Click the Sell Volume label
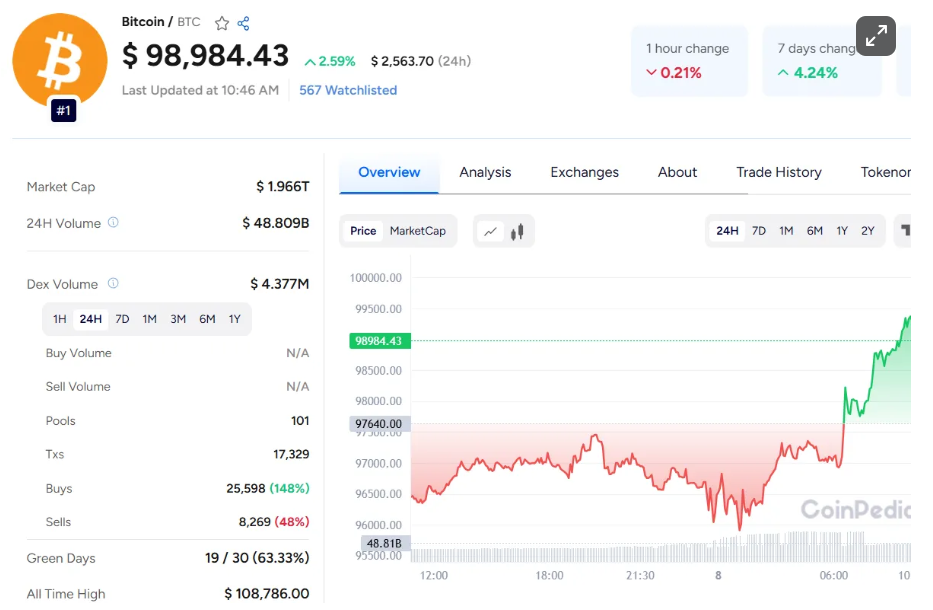The height and width of the screenshot is (610, 933). [78, 387]
